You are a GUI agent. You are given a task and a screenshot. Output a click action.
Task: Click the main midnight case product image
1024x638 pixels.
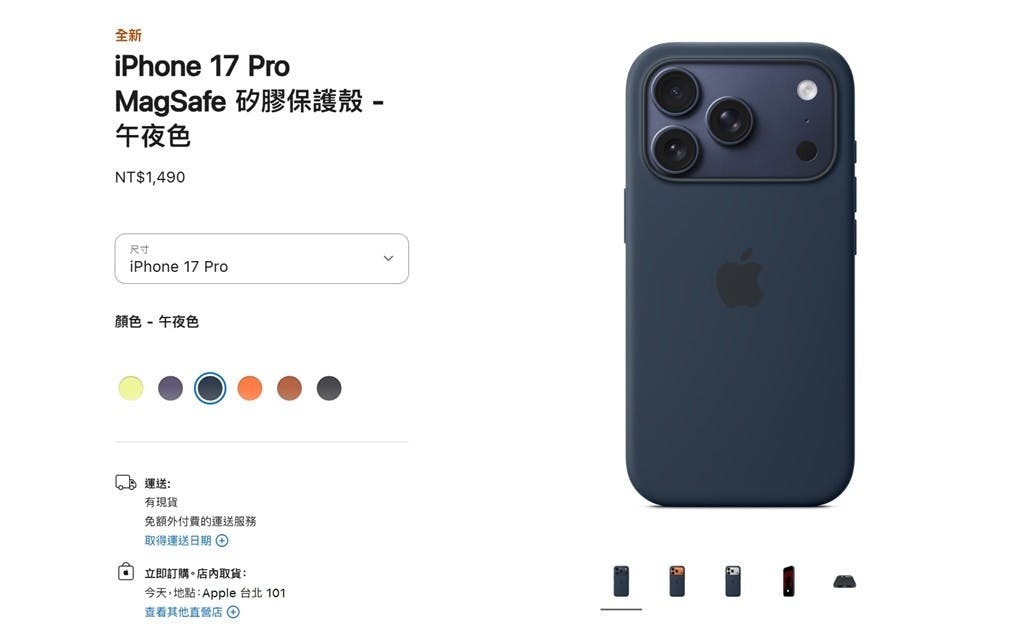tap(740, 275)
